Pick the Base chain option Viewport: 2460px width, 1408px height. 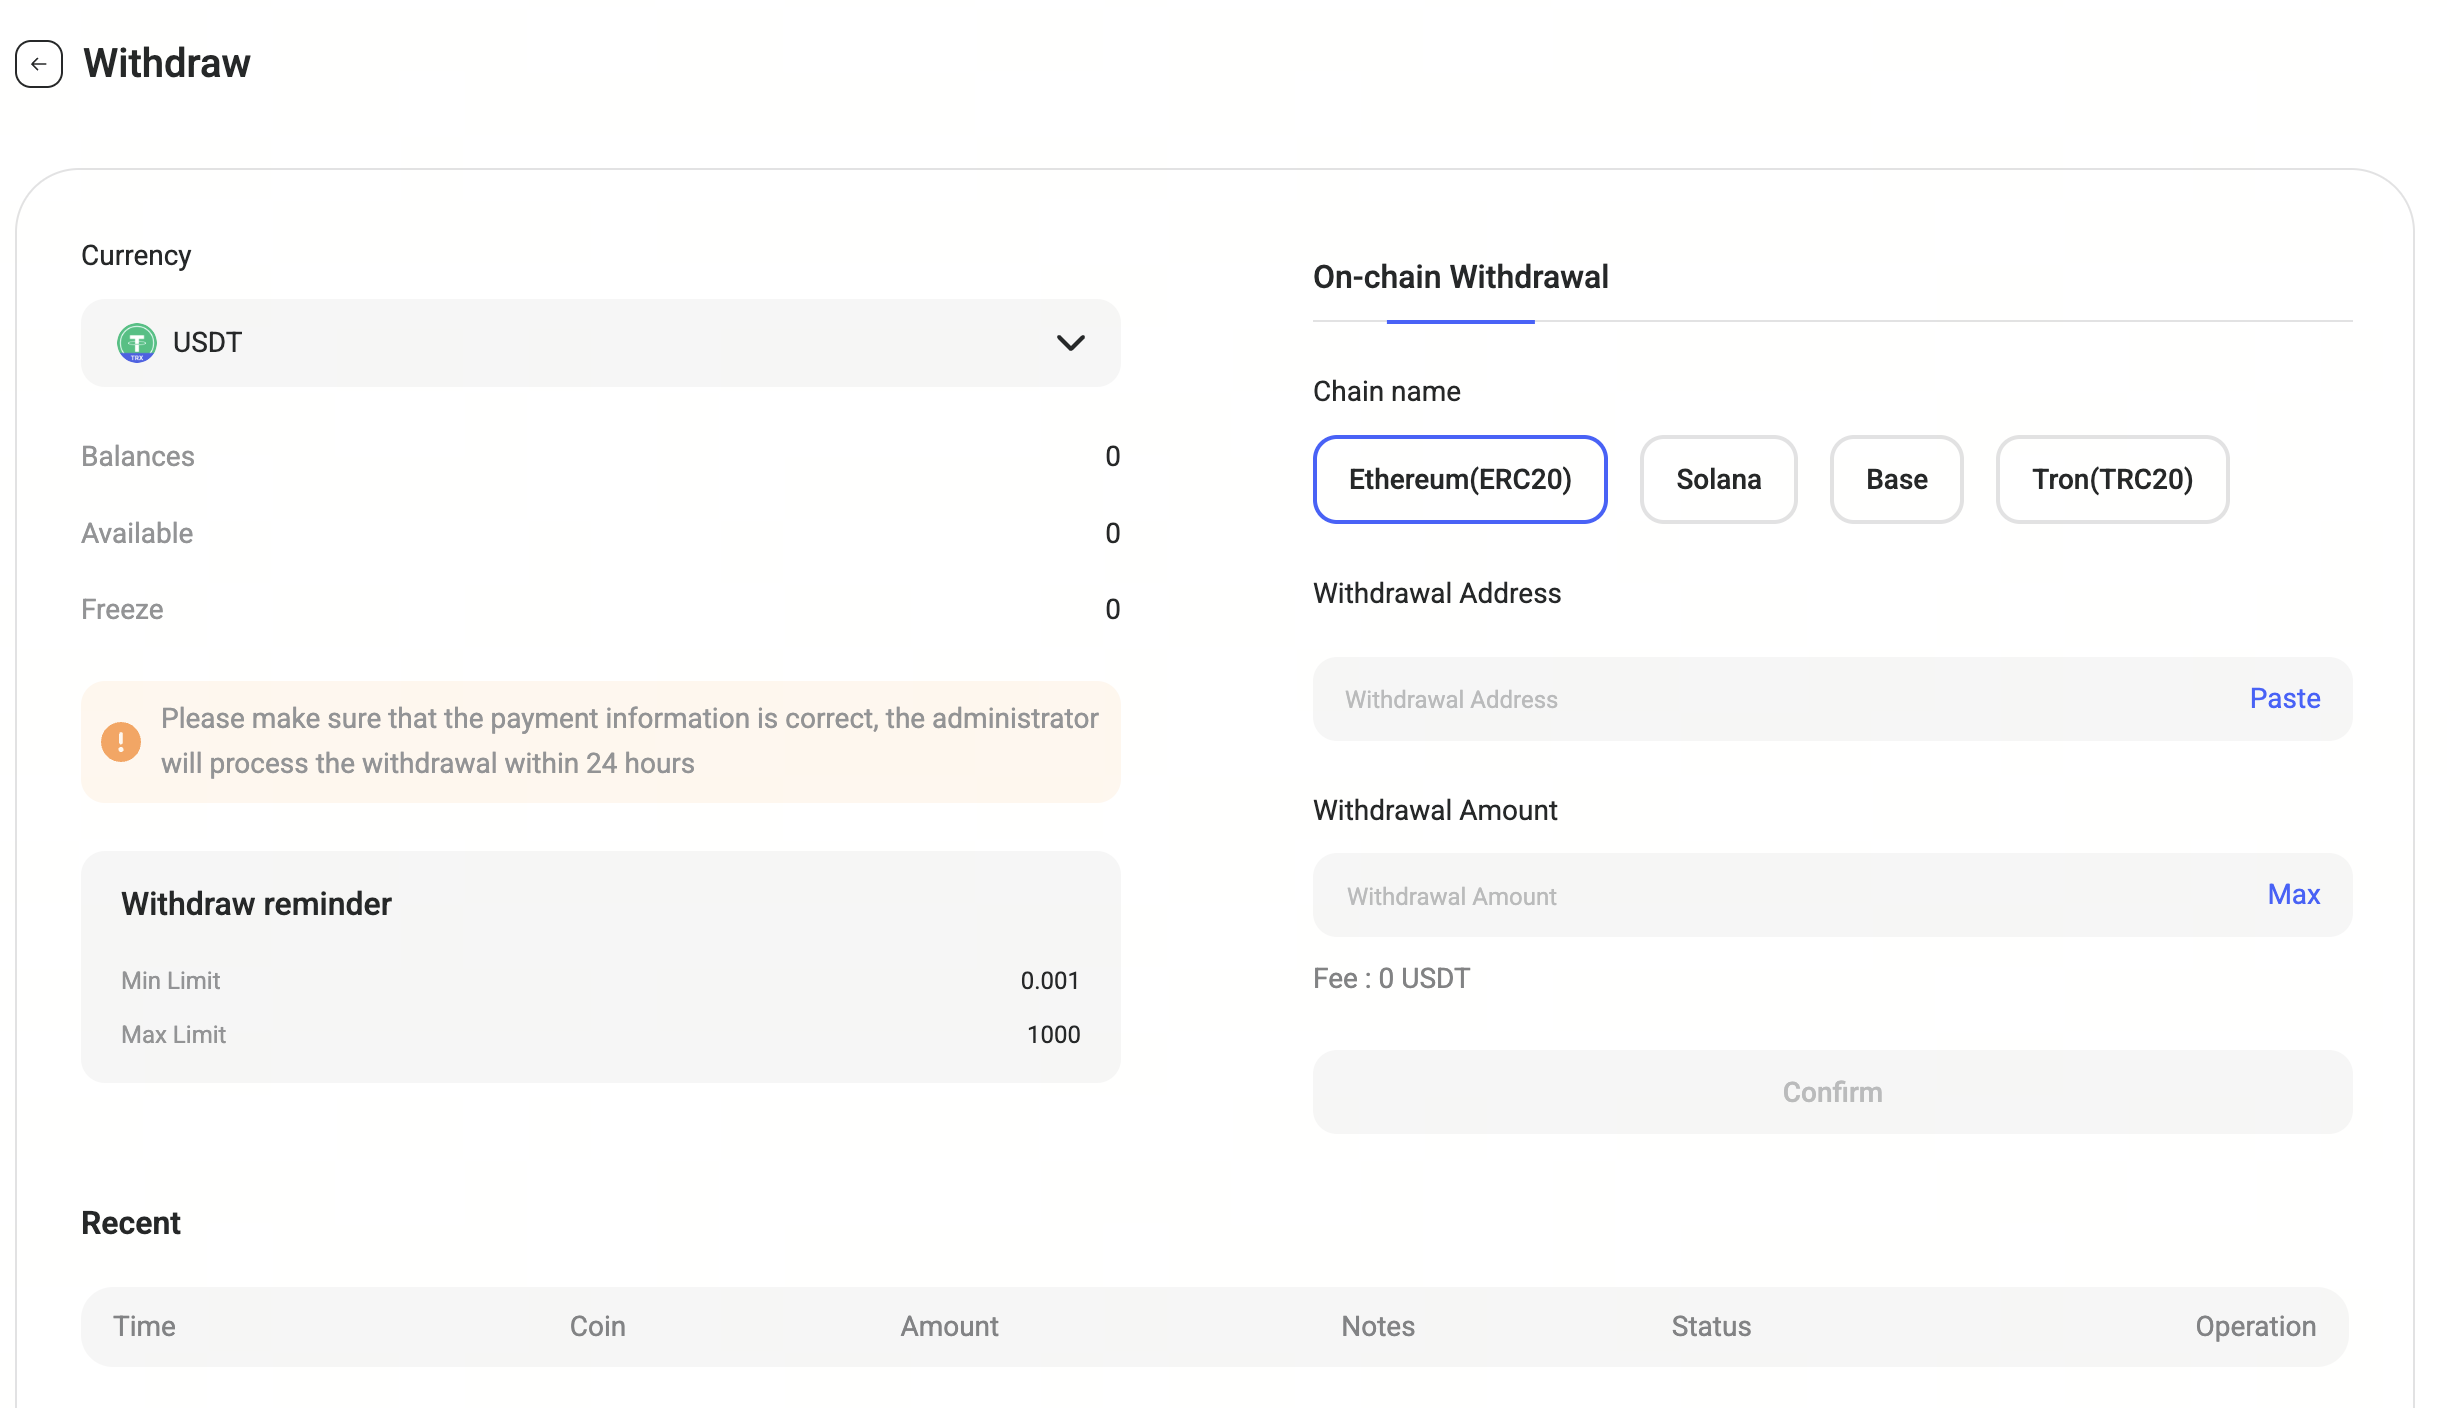pos(1896,479)
